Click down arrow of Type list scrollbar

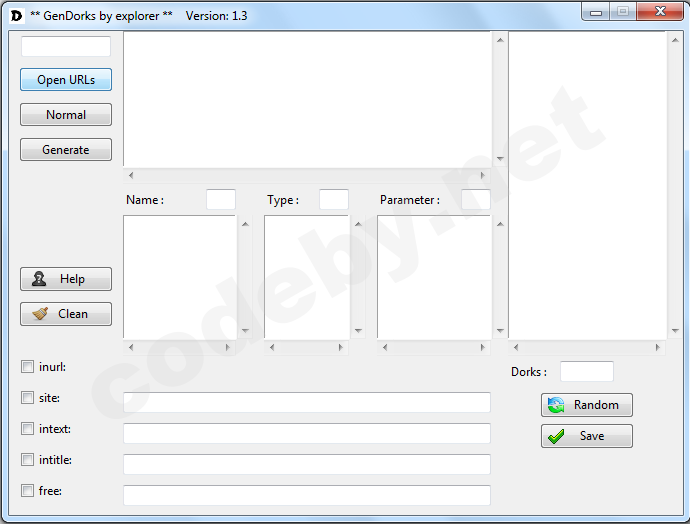[x=358, y=330]
